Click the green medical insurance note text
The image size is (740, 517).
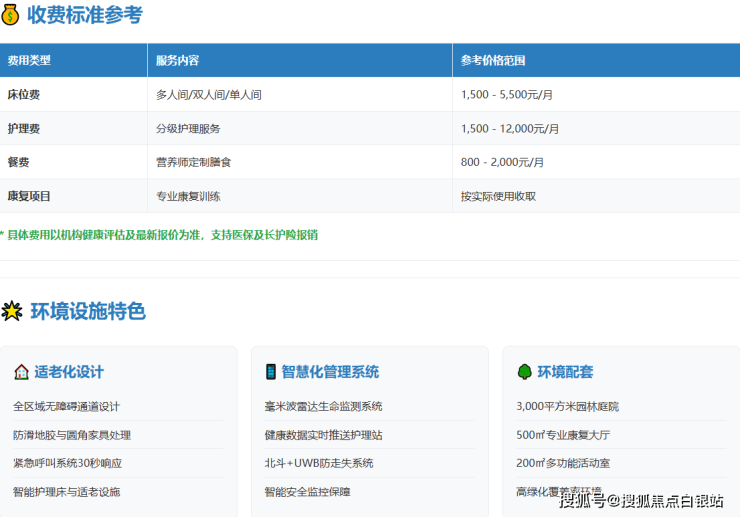point(159,235)
